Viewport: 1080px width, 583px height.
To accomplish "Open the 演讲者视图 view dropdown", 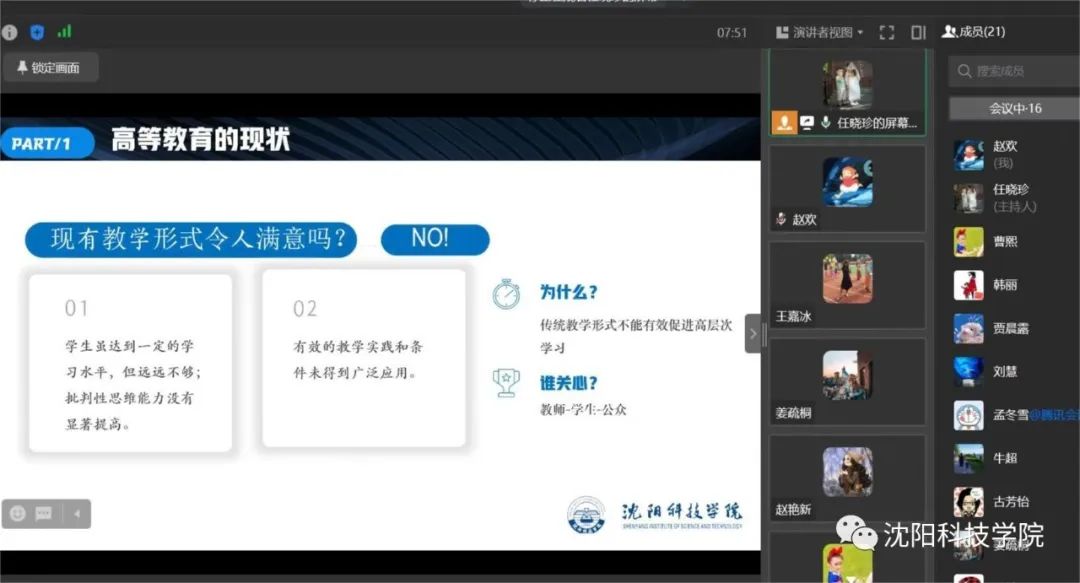I will tap(820, 32).
